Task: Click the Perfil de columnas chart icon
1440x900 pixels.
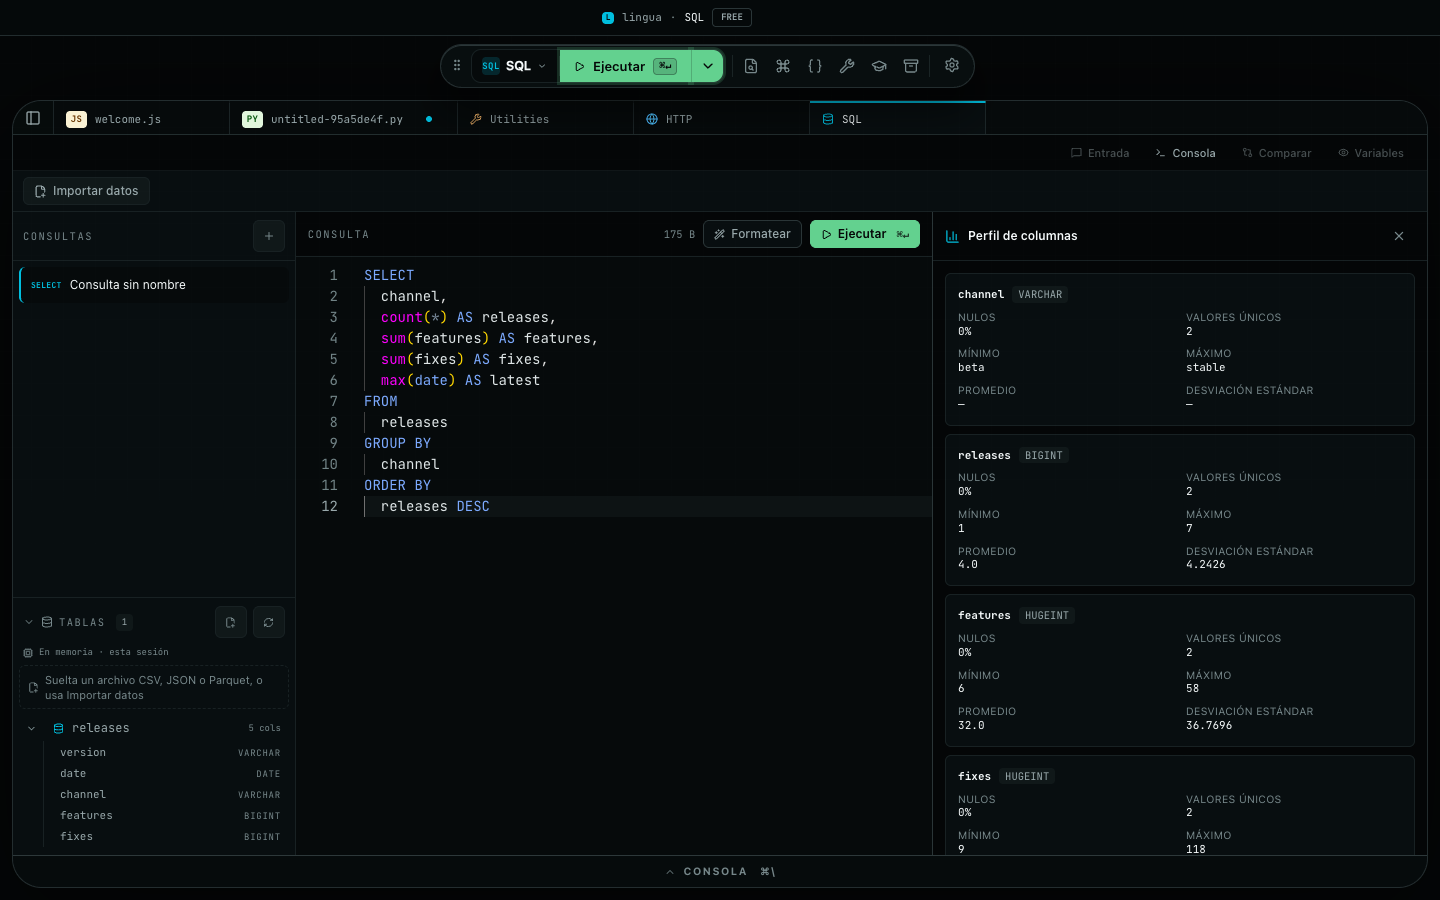Action: [952, 236]
